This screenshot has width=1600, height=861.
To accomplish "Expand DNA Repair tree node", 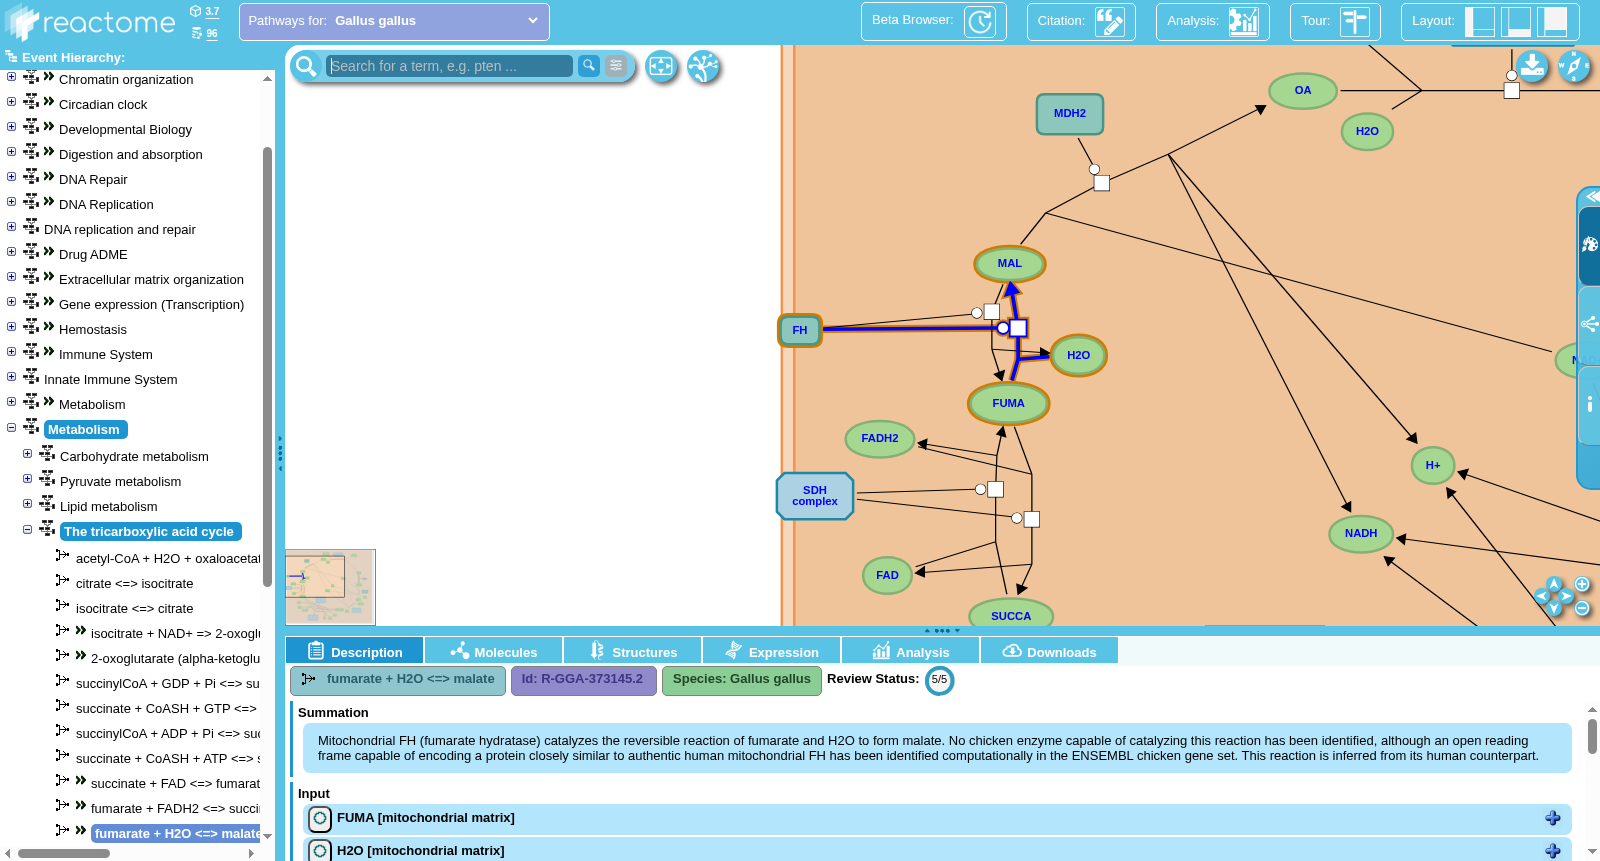I will pos(11,177).
